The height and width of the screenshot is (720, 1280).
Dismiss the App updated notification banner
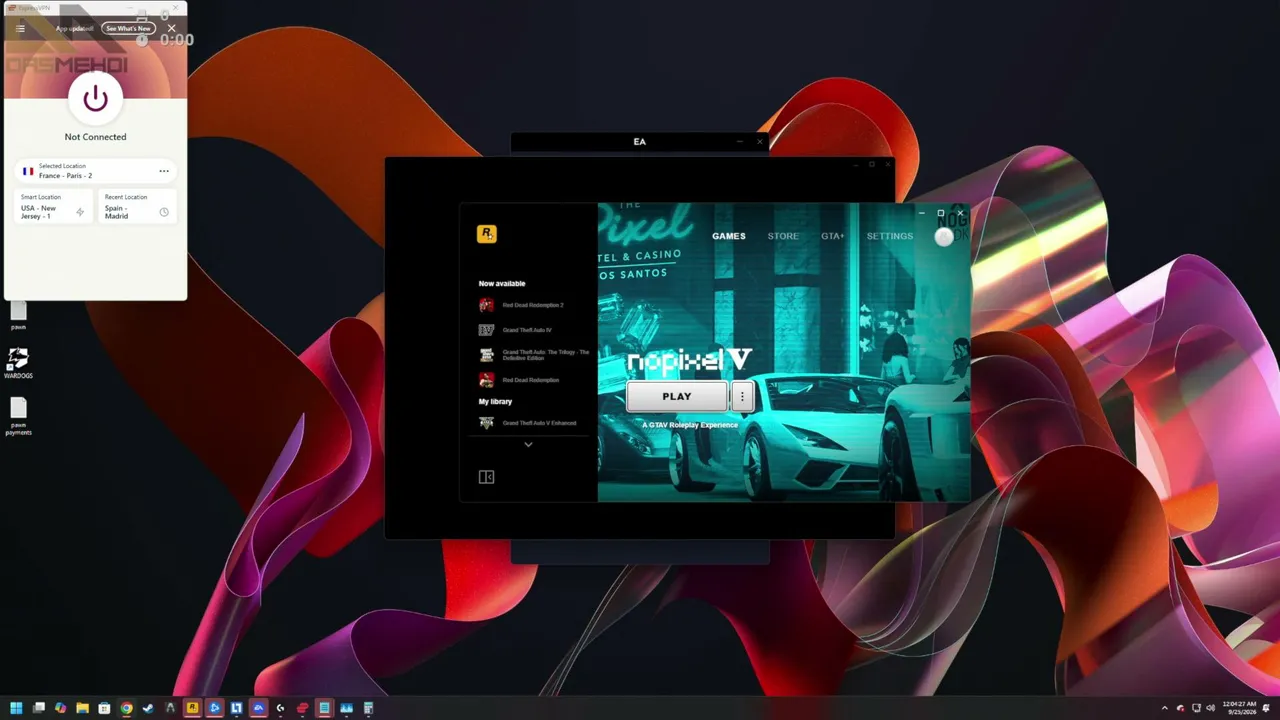coord(172,28)
